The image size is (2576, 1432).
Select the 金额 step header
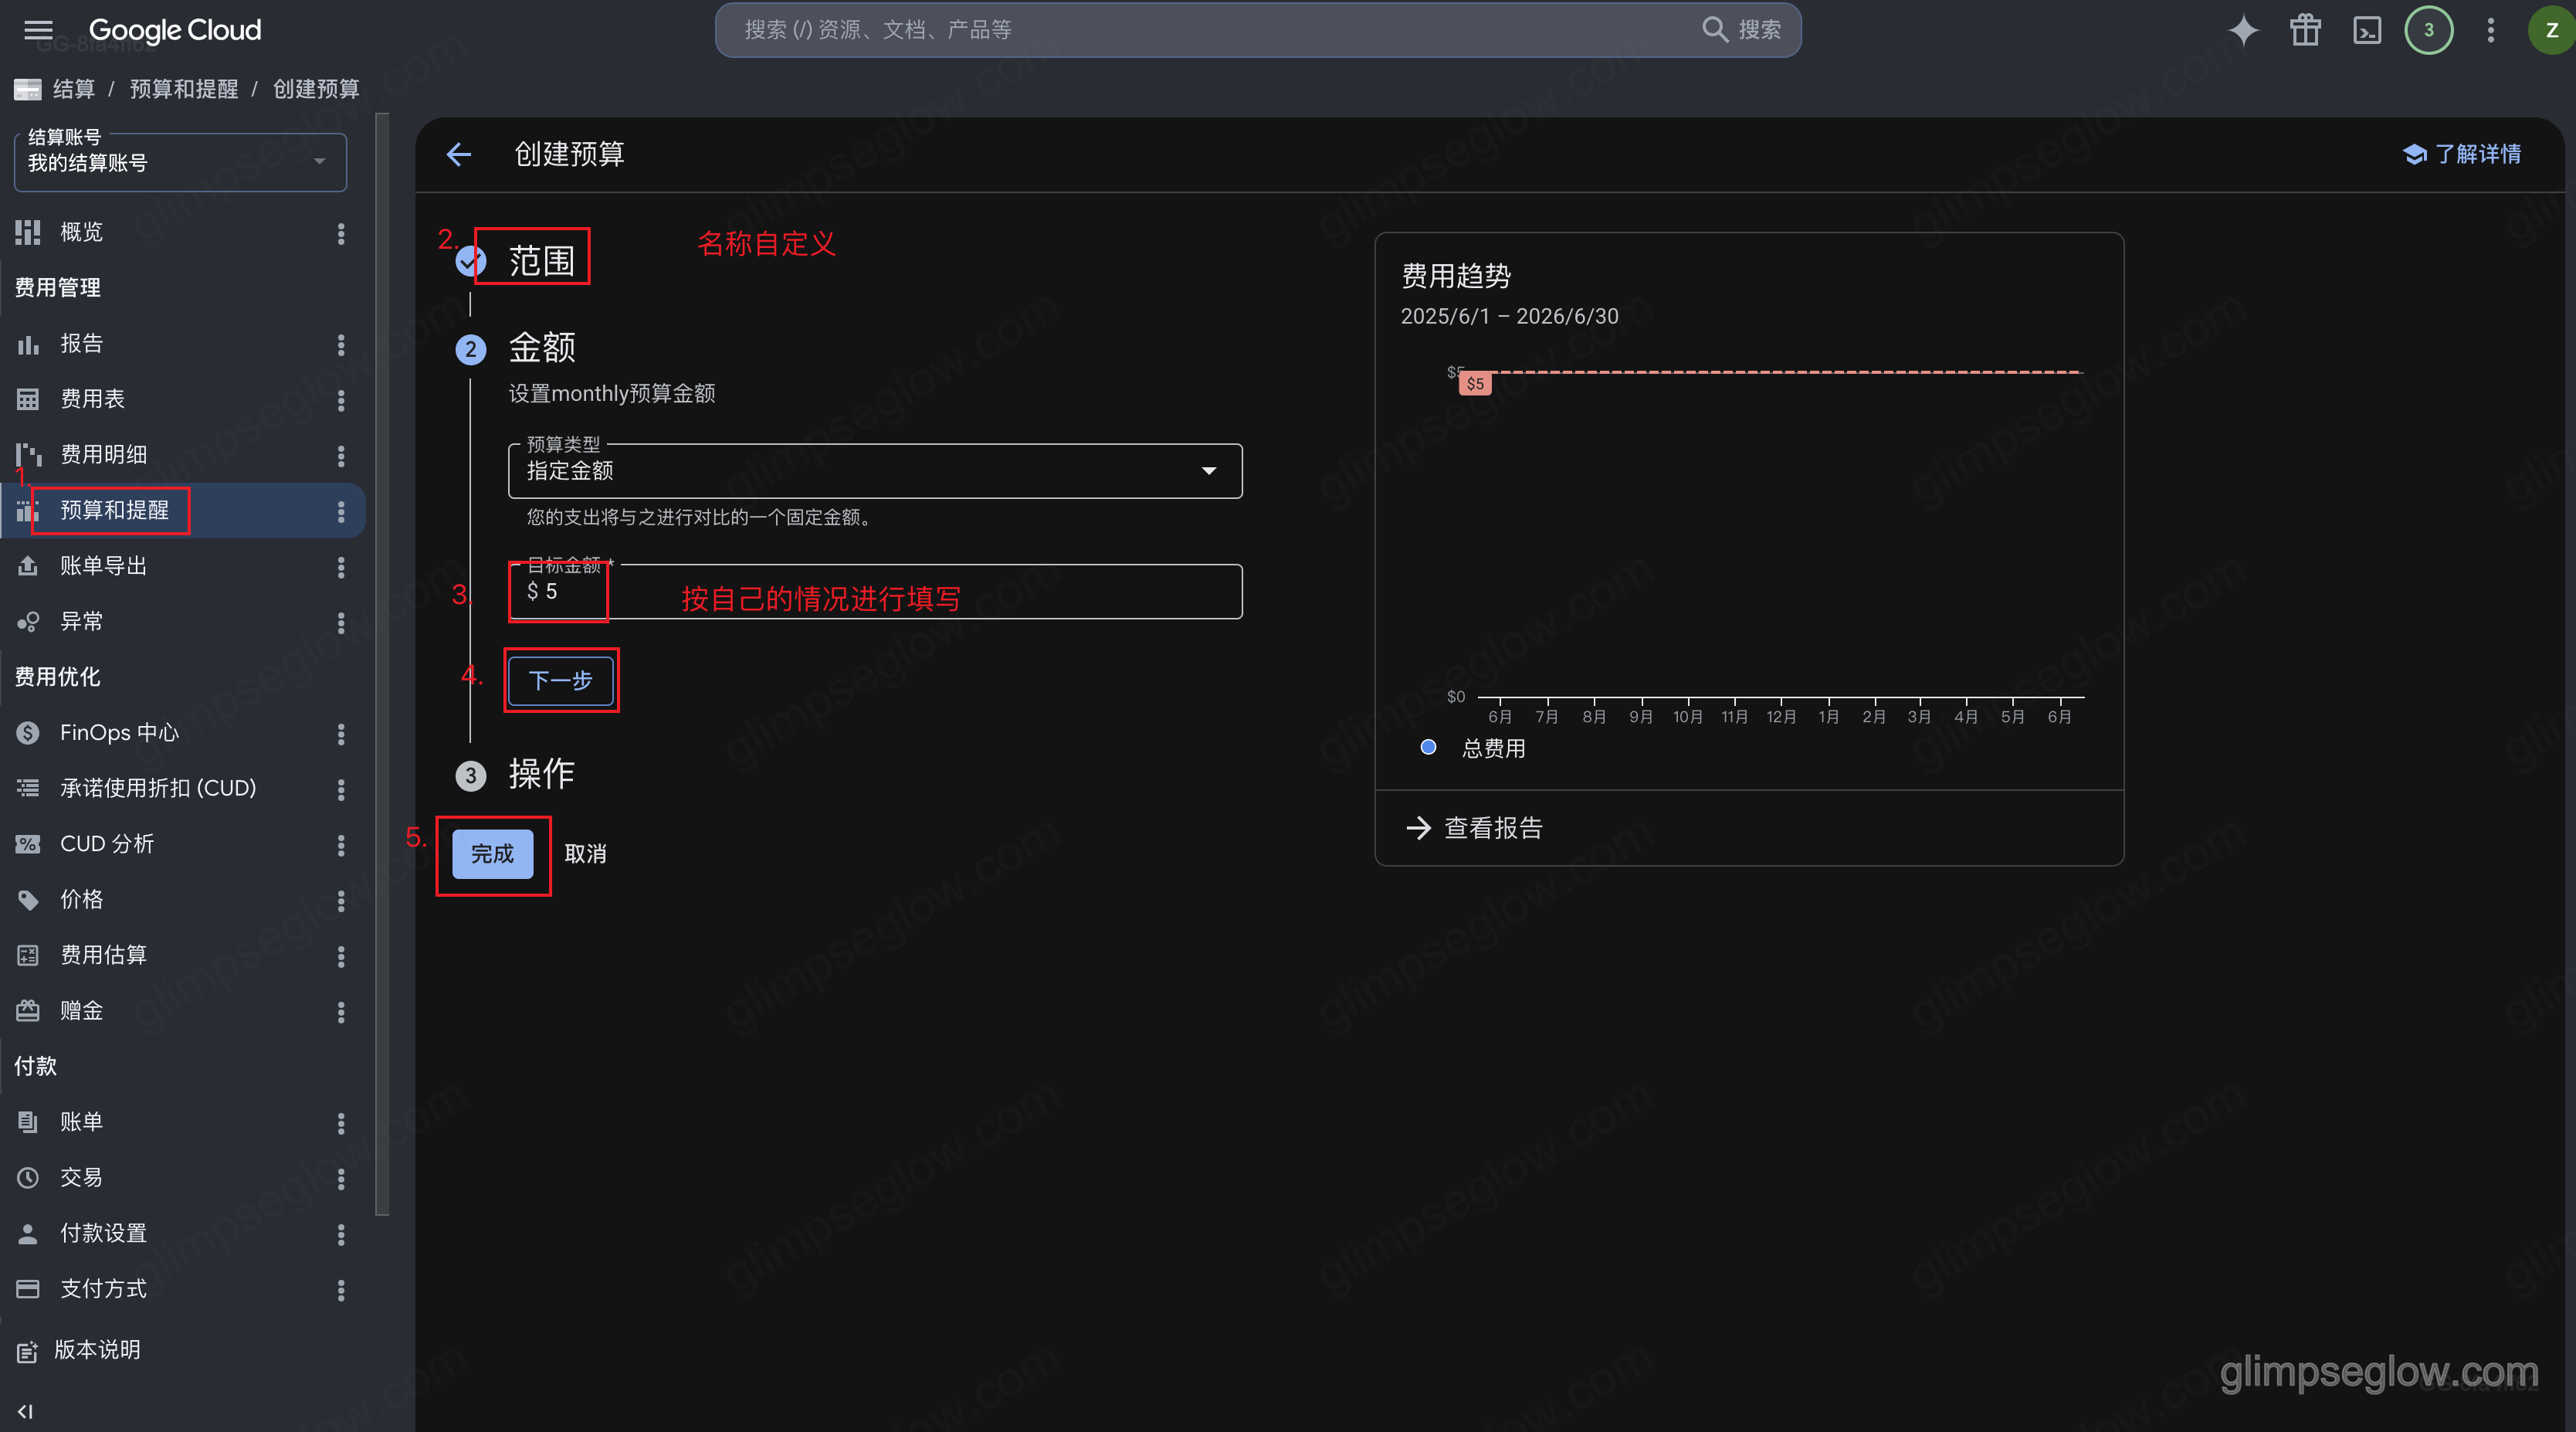click(541, 348)
